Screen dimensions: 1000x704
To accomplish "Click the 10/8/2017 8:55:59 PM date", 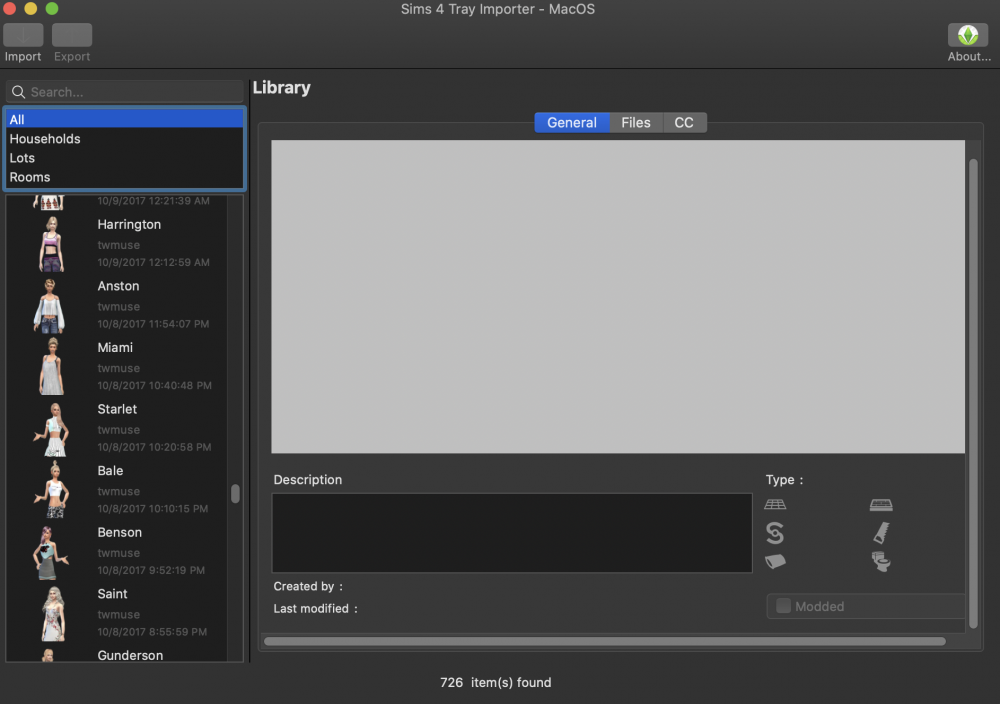I will [152, 632].
